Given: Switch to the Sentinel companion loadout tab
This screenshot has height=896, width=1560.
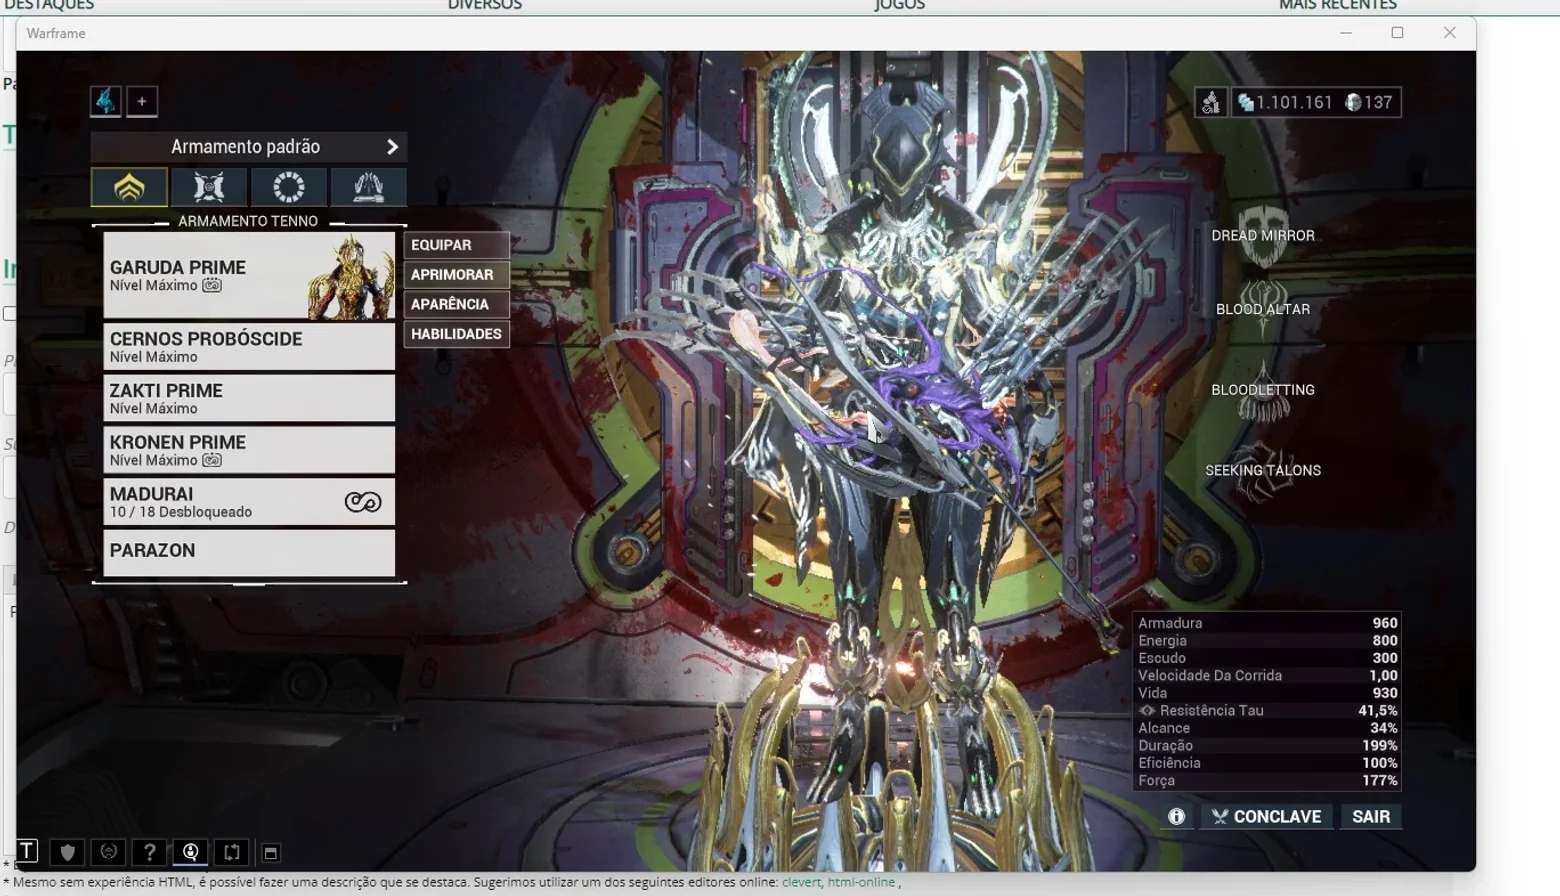Looking at the screenshot, I should coord(209,187).
